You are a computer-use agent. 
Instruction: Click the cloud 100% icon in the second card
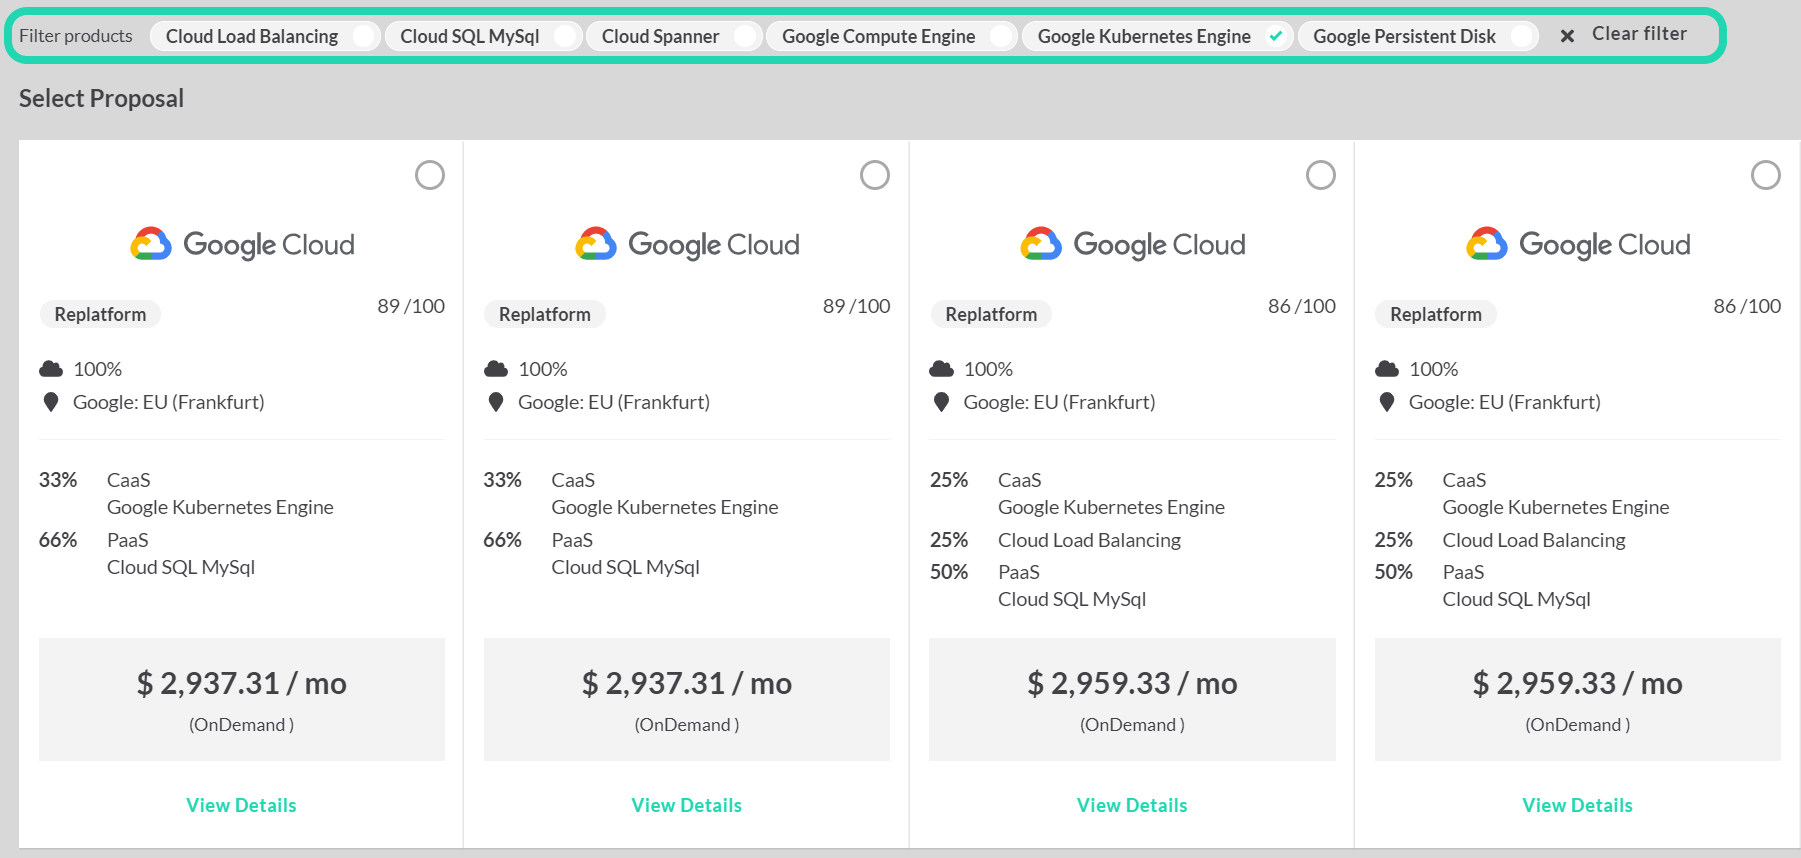pos(496,369)
